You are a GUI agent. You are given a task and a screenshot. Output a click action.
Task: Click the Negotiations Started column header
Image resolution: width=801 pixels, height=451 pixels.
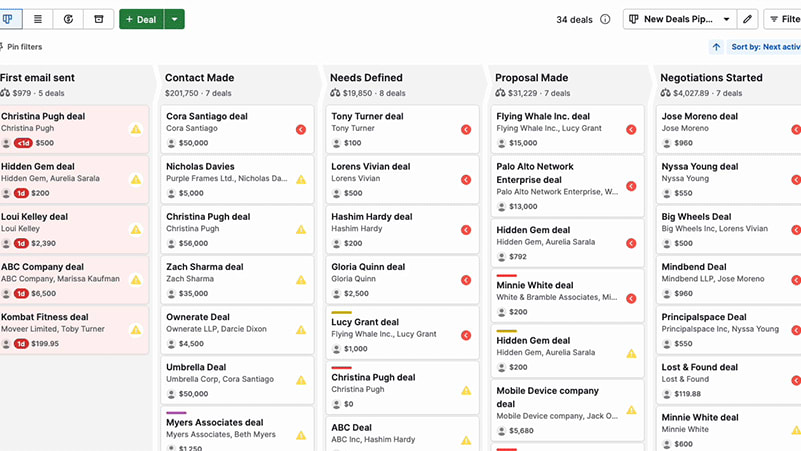(x=711, y=78)
